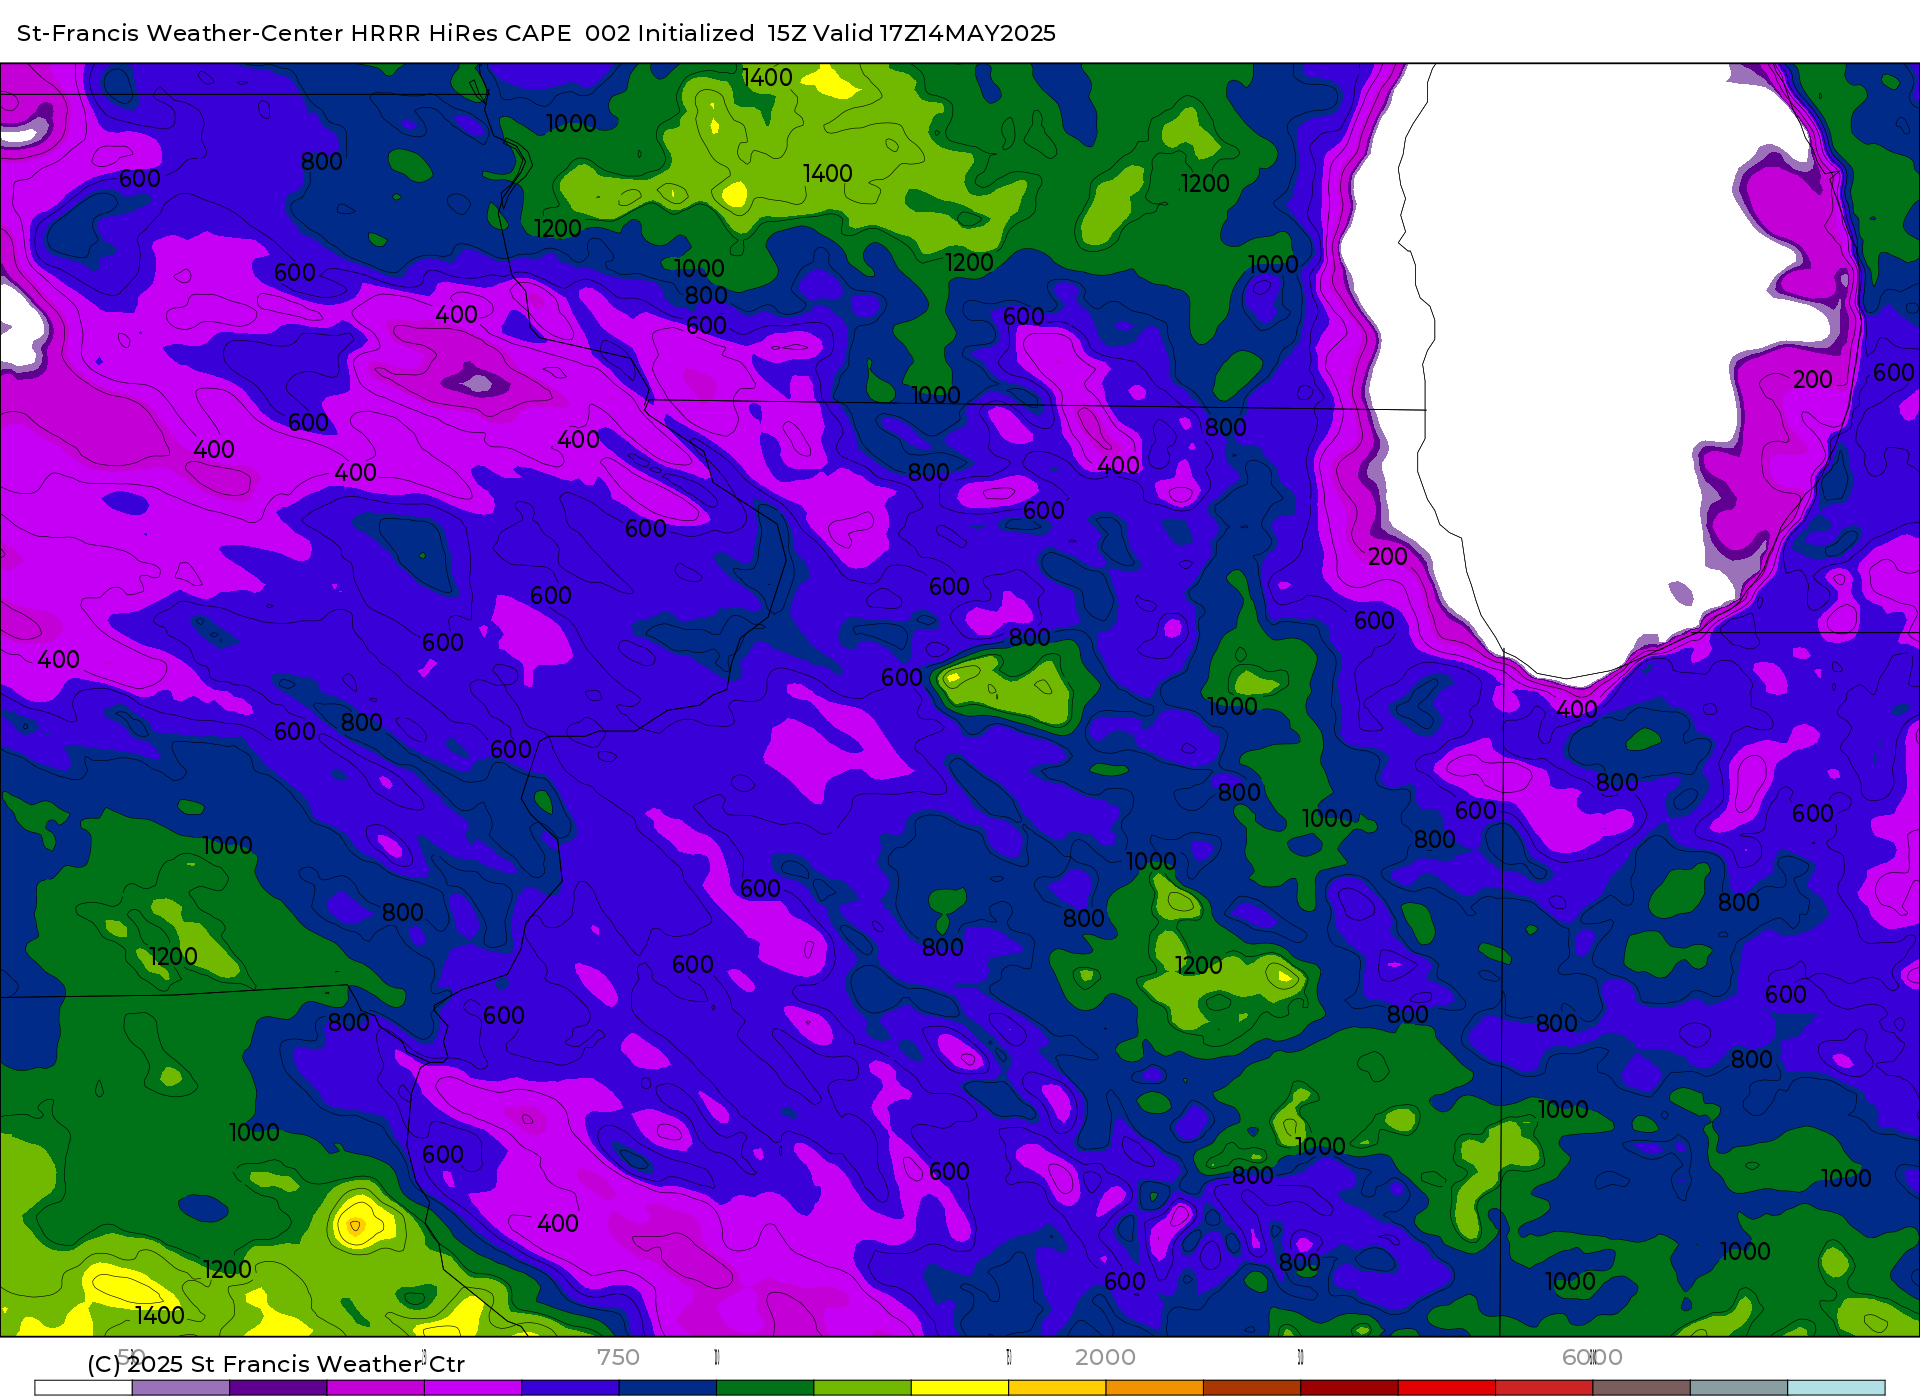The height and width of the screenshot is (1400, 1920).
Task: Click the dark green legend swatch
Action: (765, 1388)
